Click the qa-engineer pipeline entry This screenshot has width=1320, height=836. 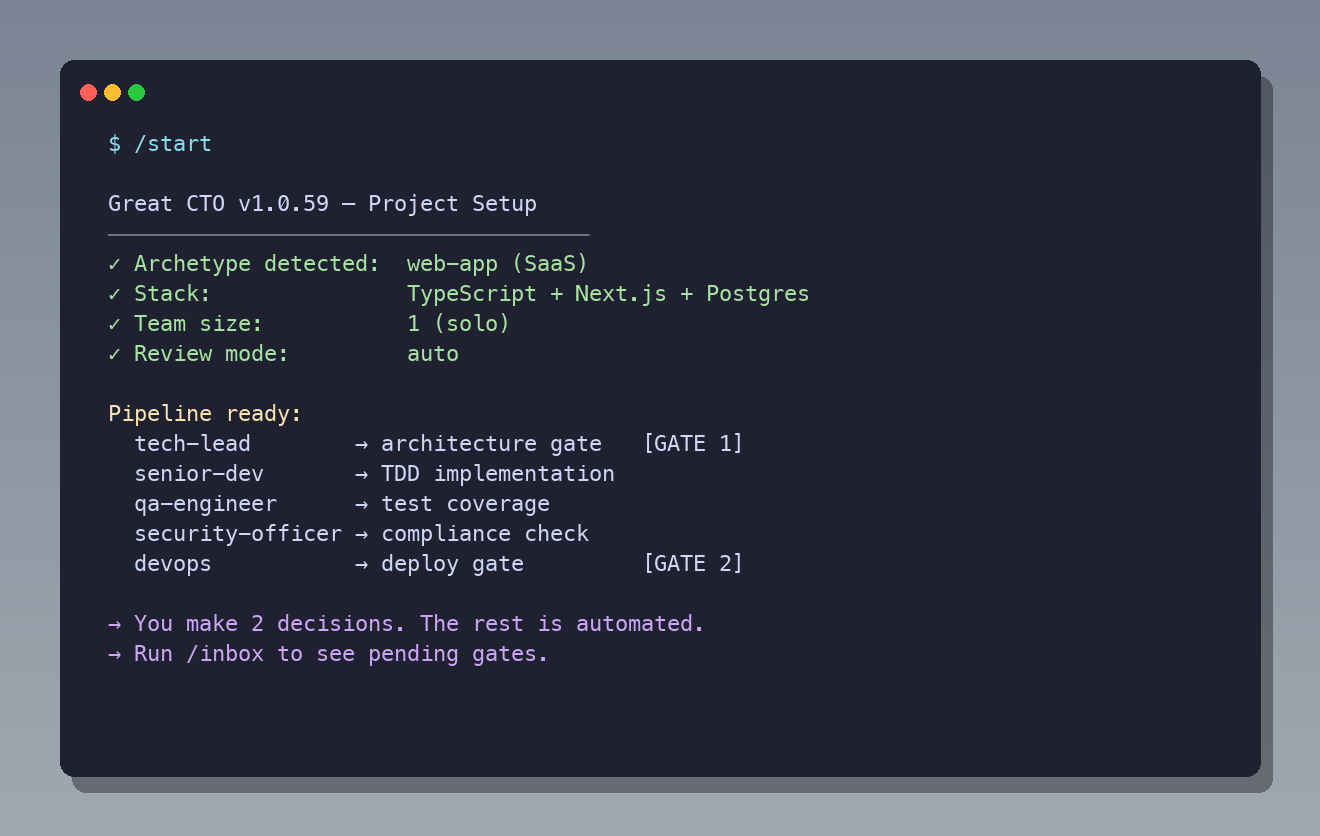tap(205, 504)
